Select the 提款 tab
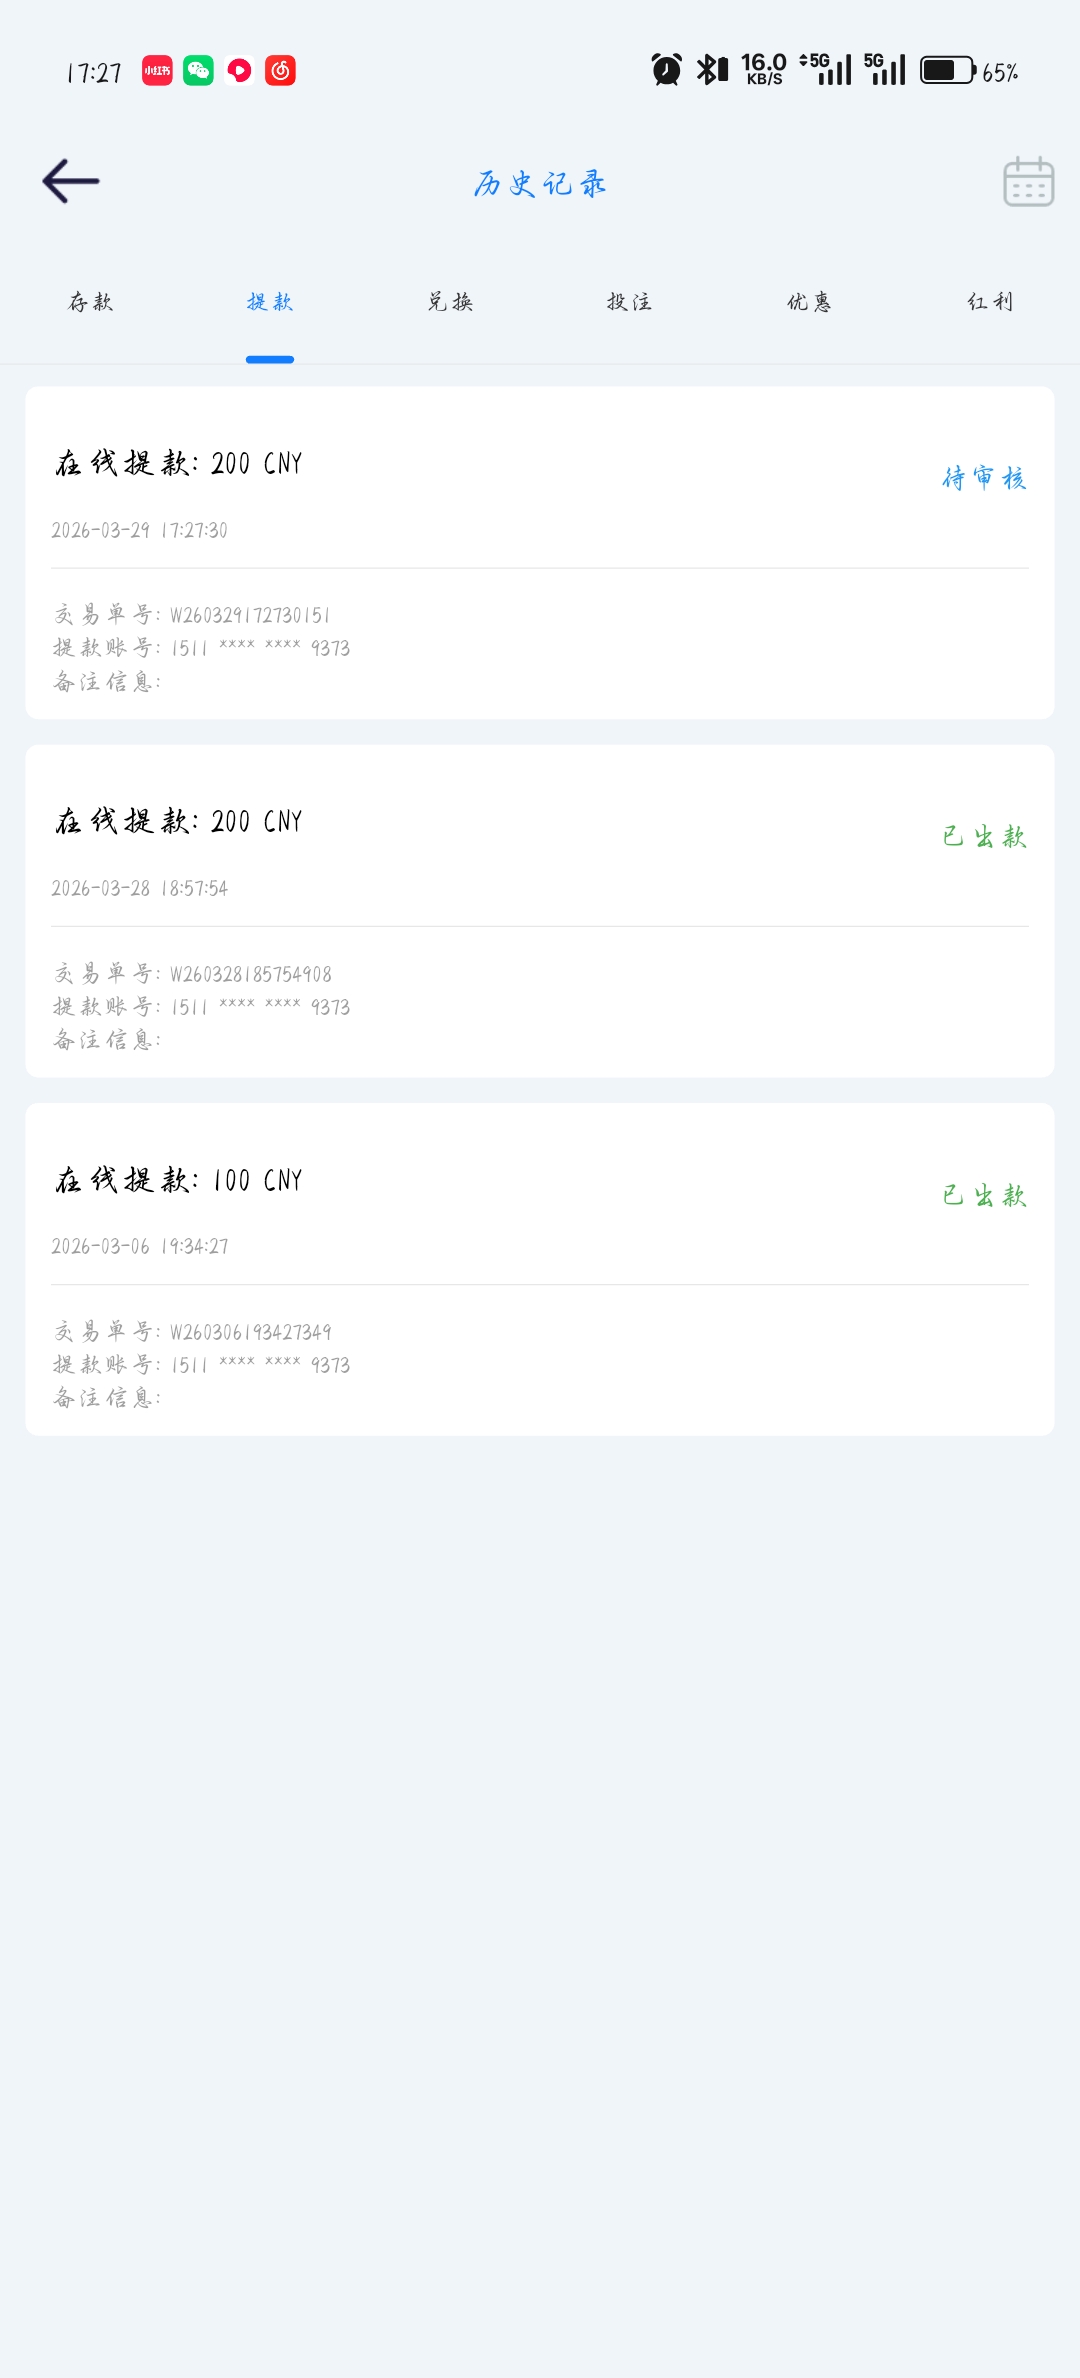The height and width of the screenshot is (2378, 1080). point(270,302)
